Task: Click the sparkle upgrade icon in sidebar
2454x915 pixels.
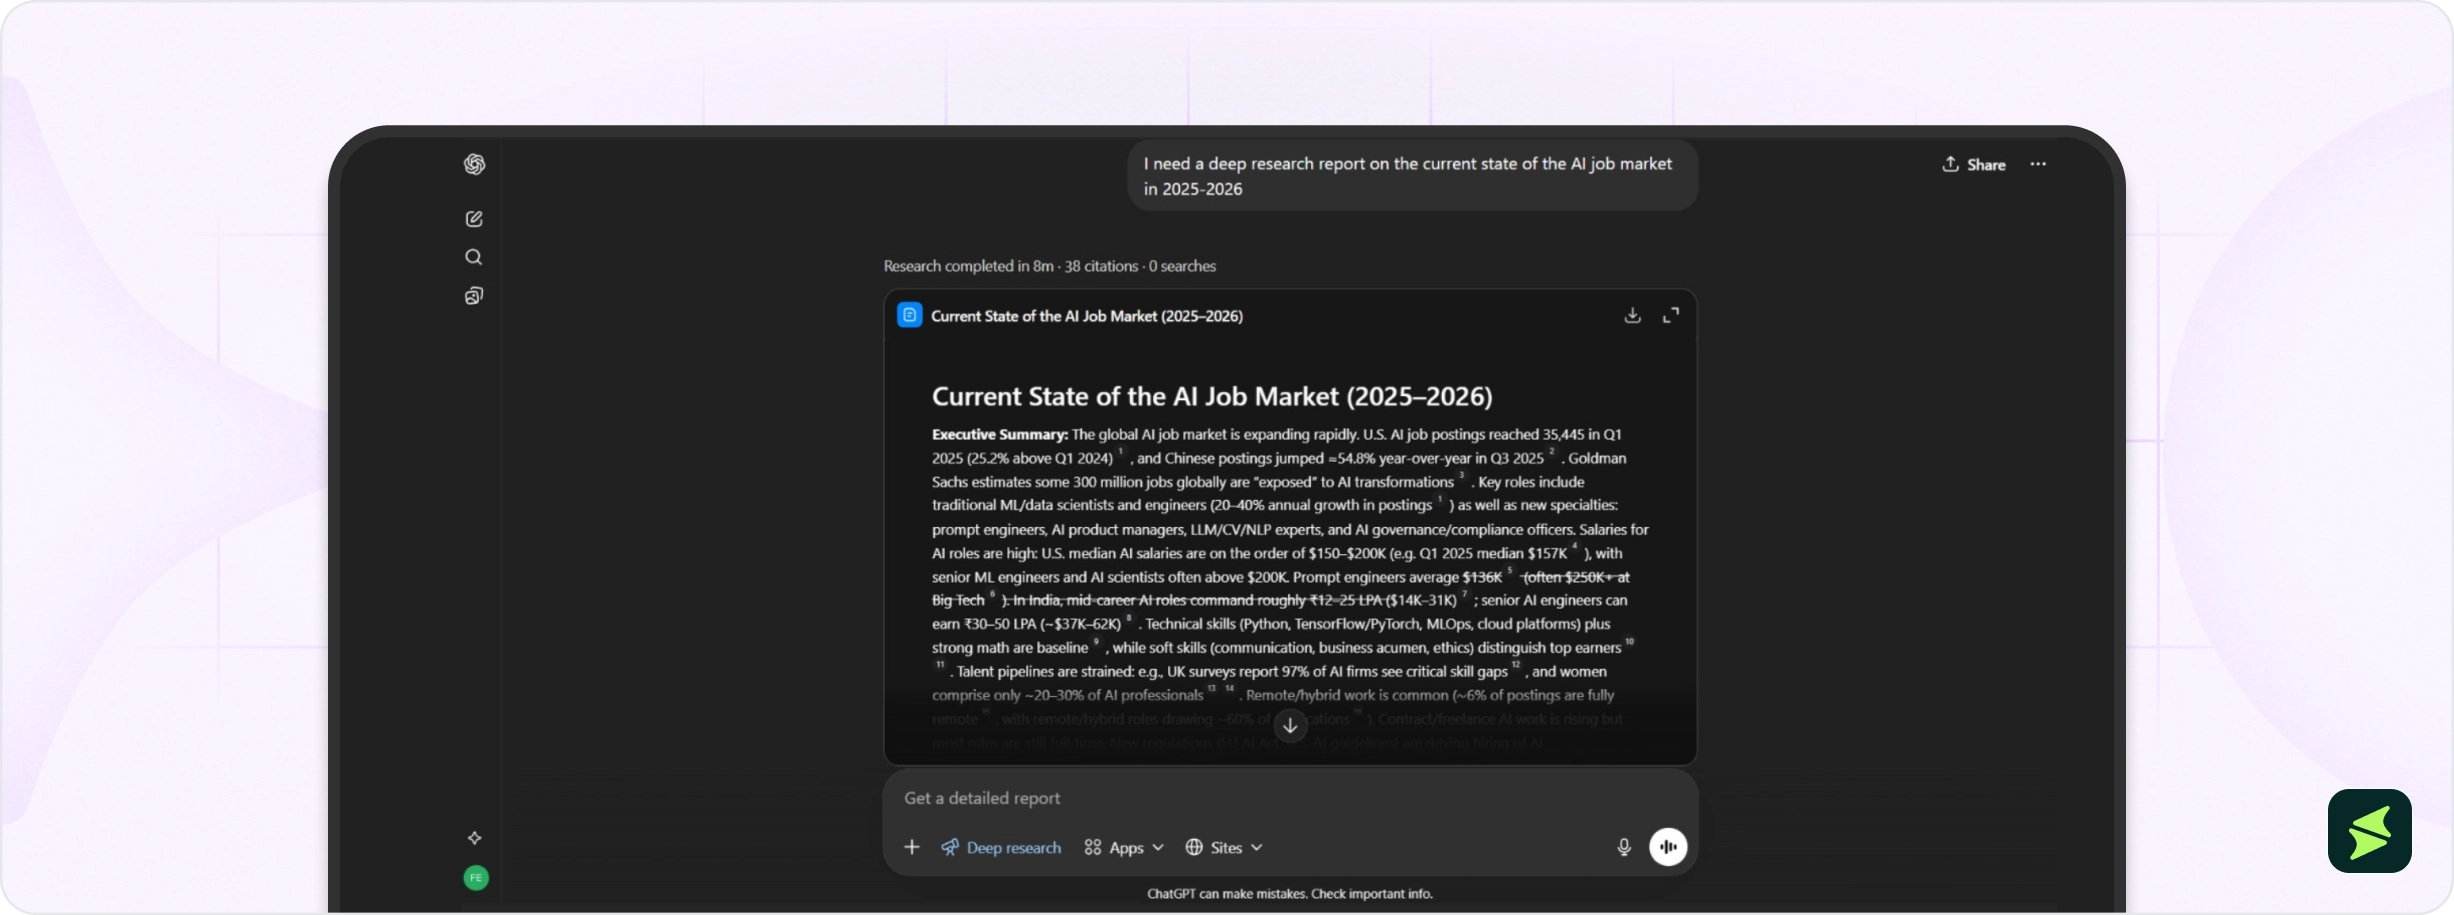Action: pyautogui.click(x=475, y=838)
